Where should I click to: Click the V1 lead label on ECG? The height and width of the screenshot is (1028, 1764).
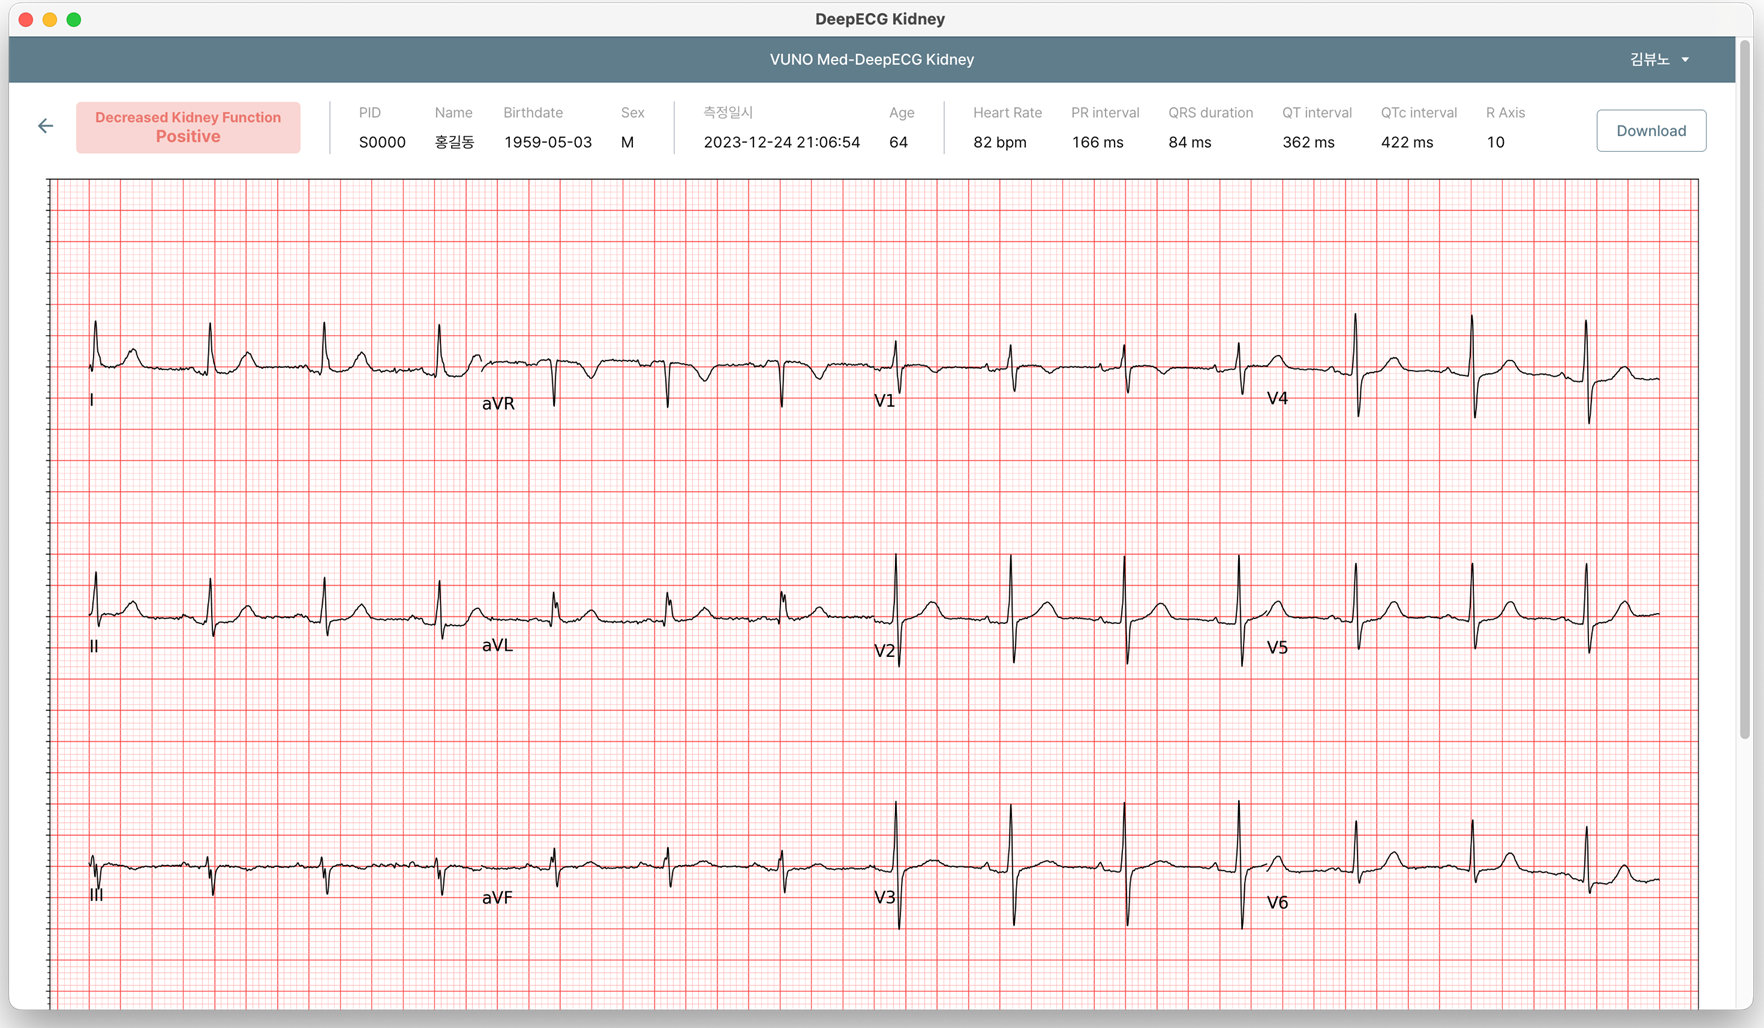click(884, 401)
